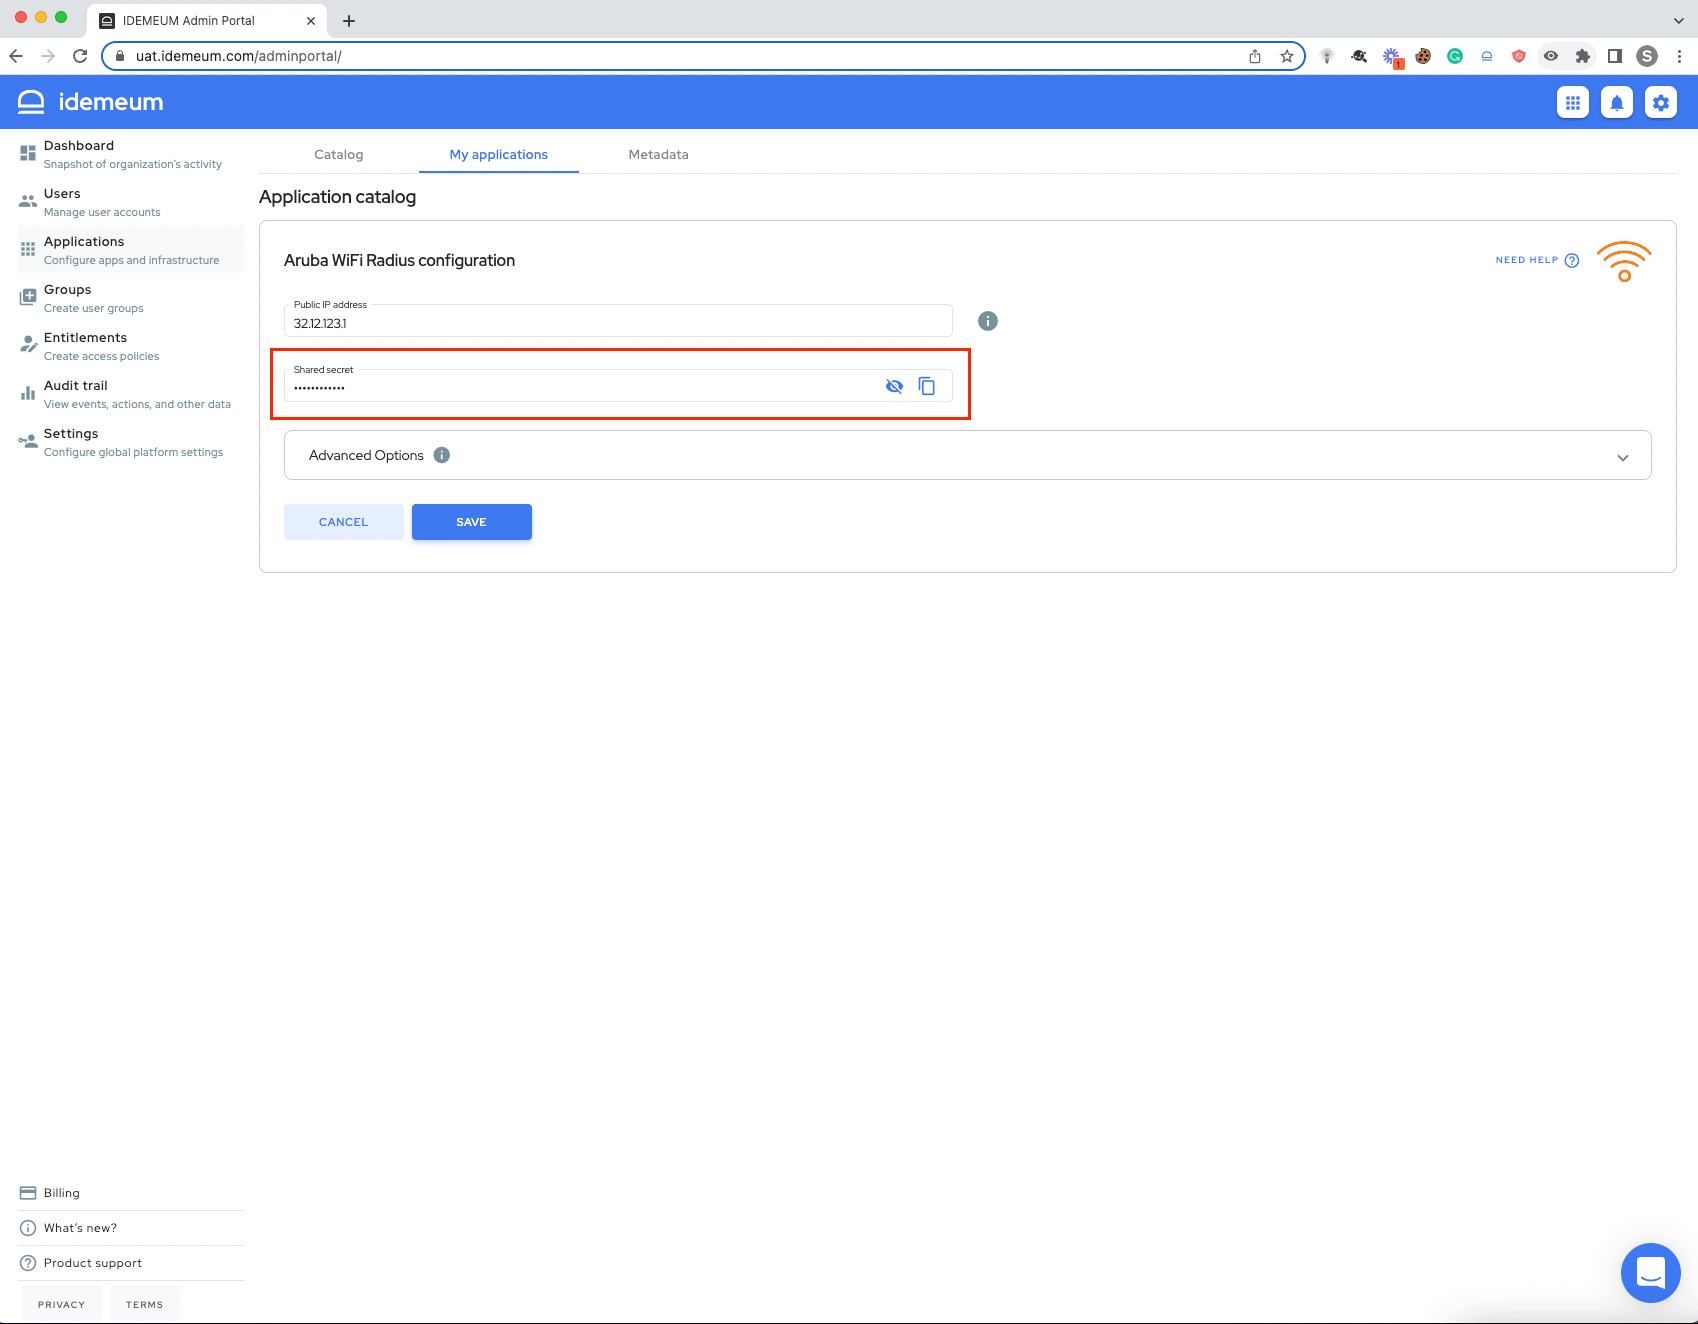The height and width of the screenshot is (1324, 1698).
Task: Switch to the Catalog tab
Action: pyautogui.click(x=339, y=154)
